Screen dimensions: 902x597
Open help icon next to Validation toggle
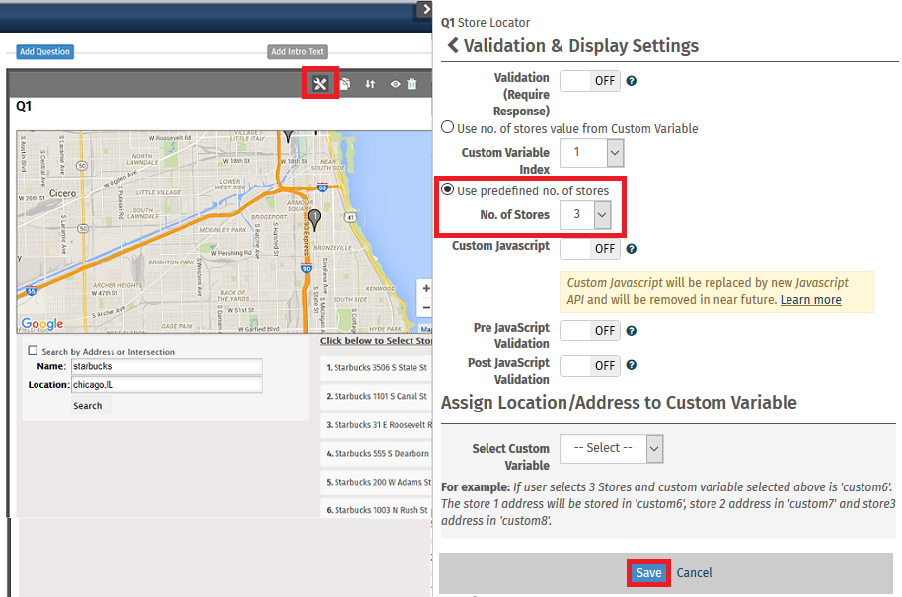(x=632, y=81)
